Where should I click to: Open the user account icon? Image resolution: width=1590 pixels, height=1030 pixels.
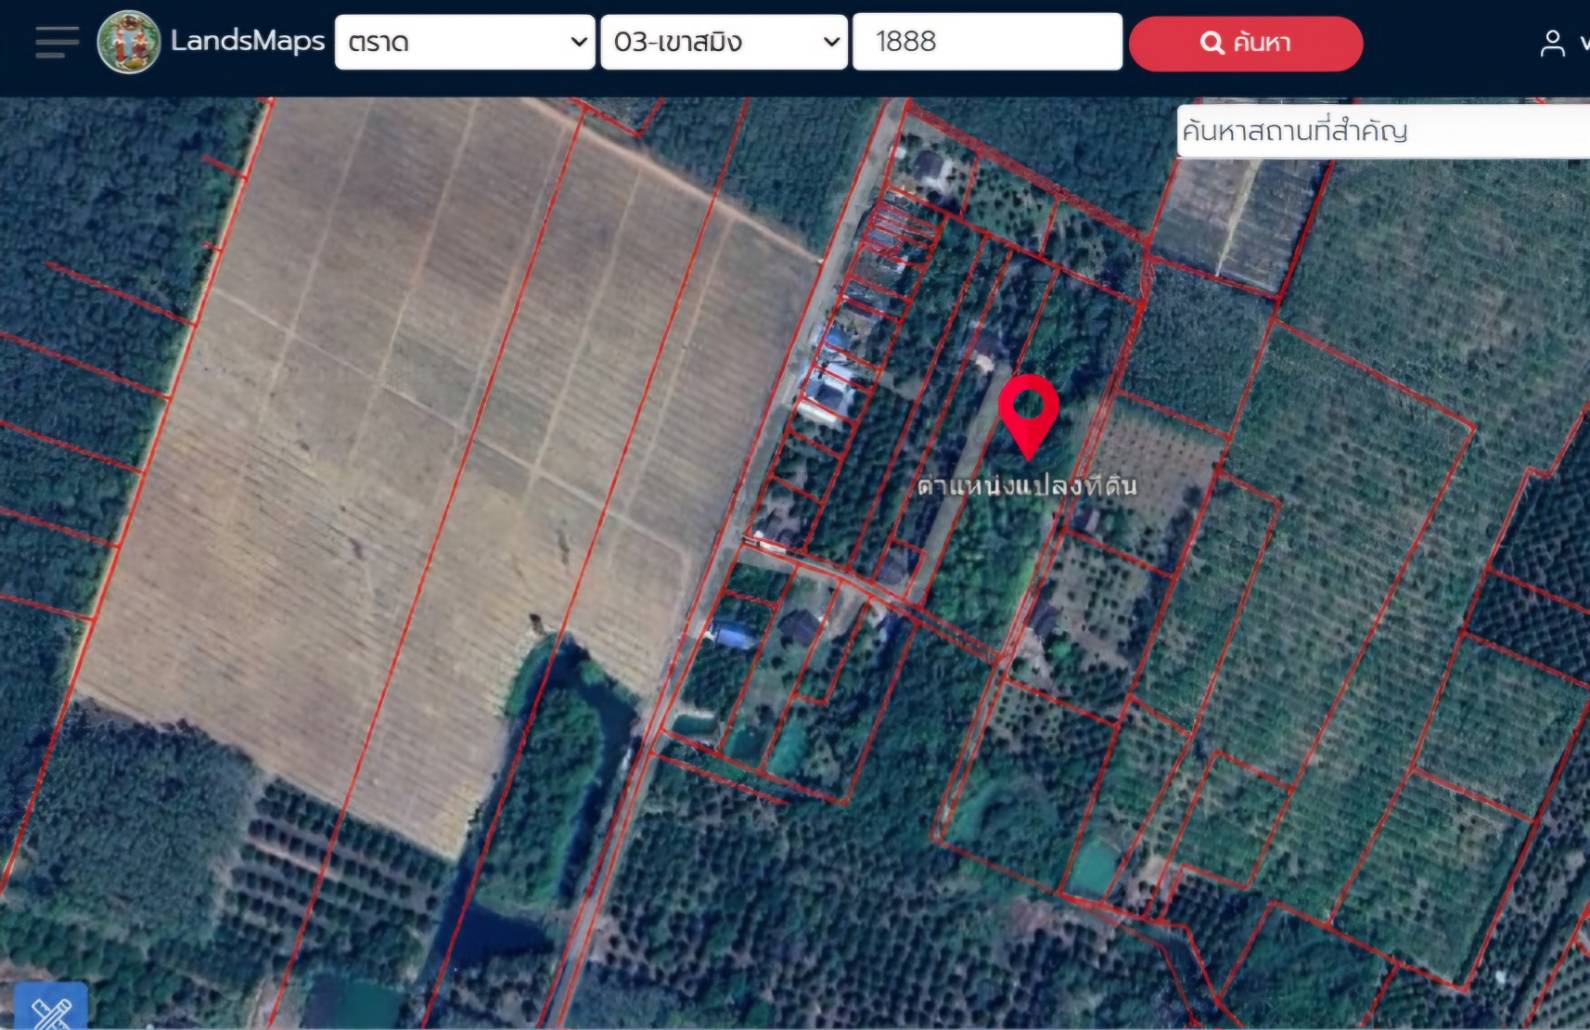1552,43
